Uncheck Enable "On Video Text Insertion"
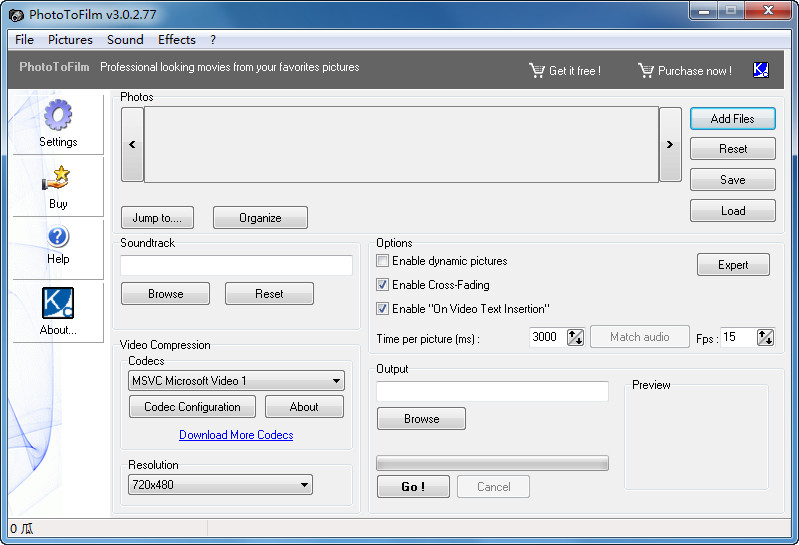Viewport: 799px width, 545px height. [x=382, y=309]
